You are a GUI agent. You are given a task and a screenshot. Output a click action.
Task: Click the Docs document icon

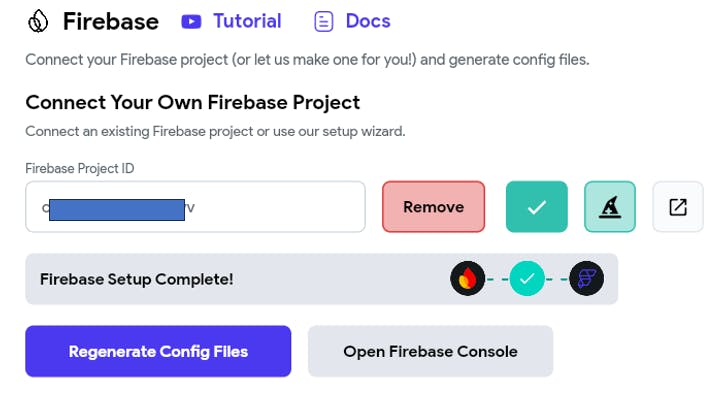point(323,21)
